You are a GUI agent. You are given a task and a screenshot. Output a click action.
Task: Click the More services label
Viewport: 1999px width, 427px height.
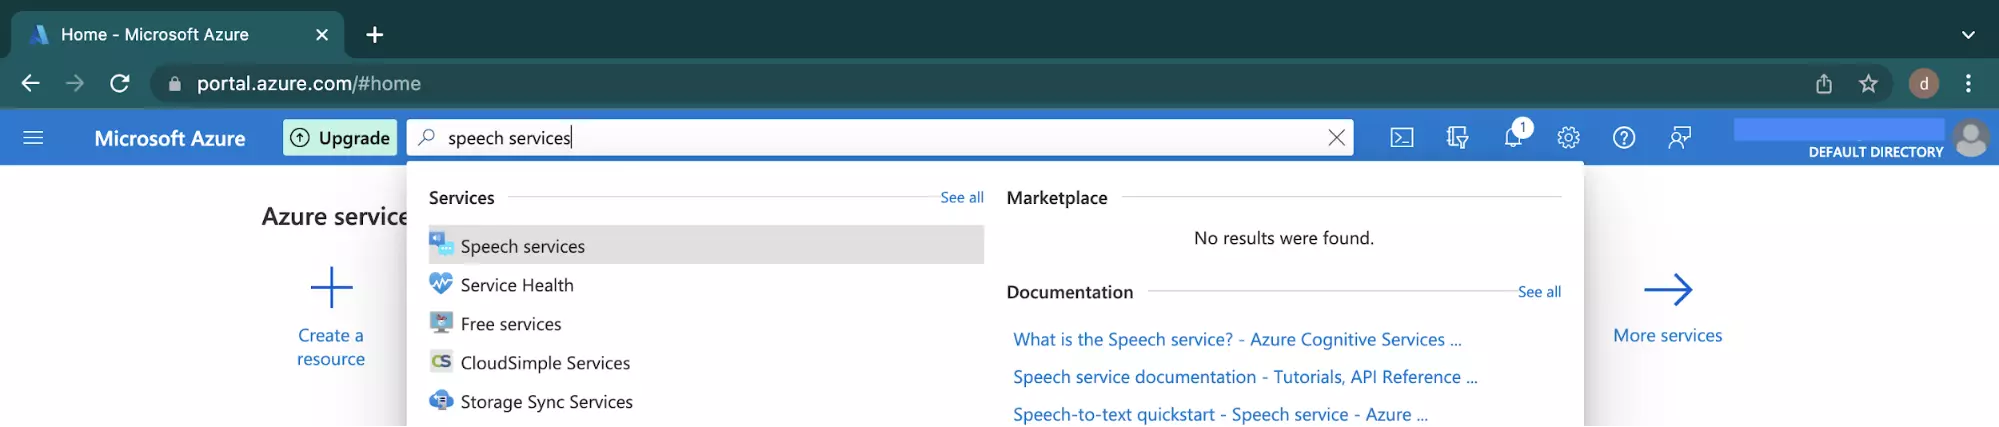[1668, 336]
